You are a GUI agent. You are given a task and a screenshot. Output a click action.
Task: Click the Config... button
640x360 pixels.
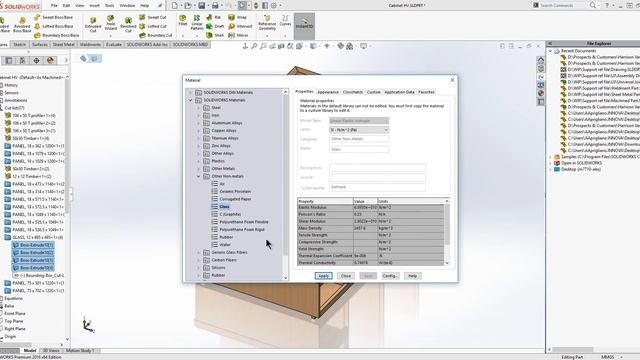point(390,276)
